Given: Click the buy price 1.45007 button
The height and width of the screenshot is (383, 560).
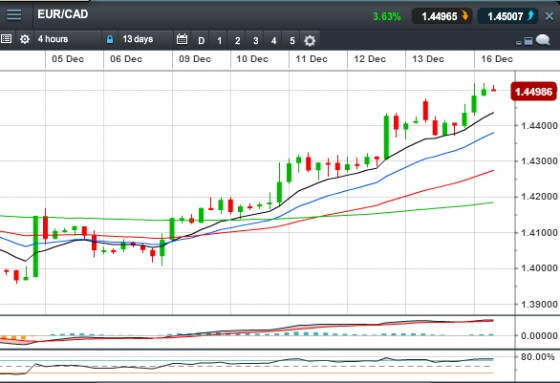Looking at the screenshot, I should coord(508,16).
